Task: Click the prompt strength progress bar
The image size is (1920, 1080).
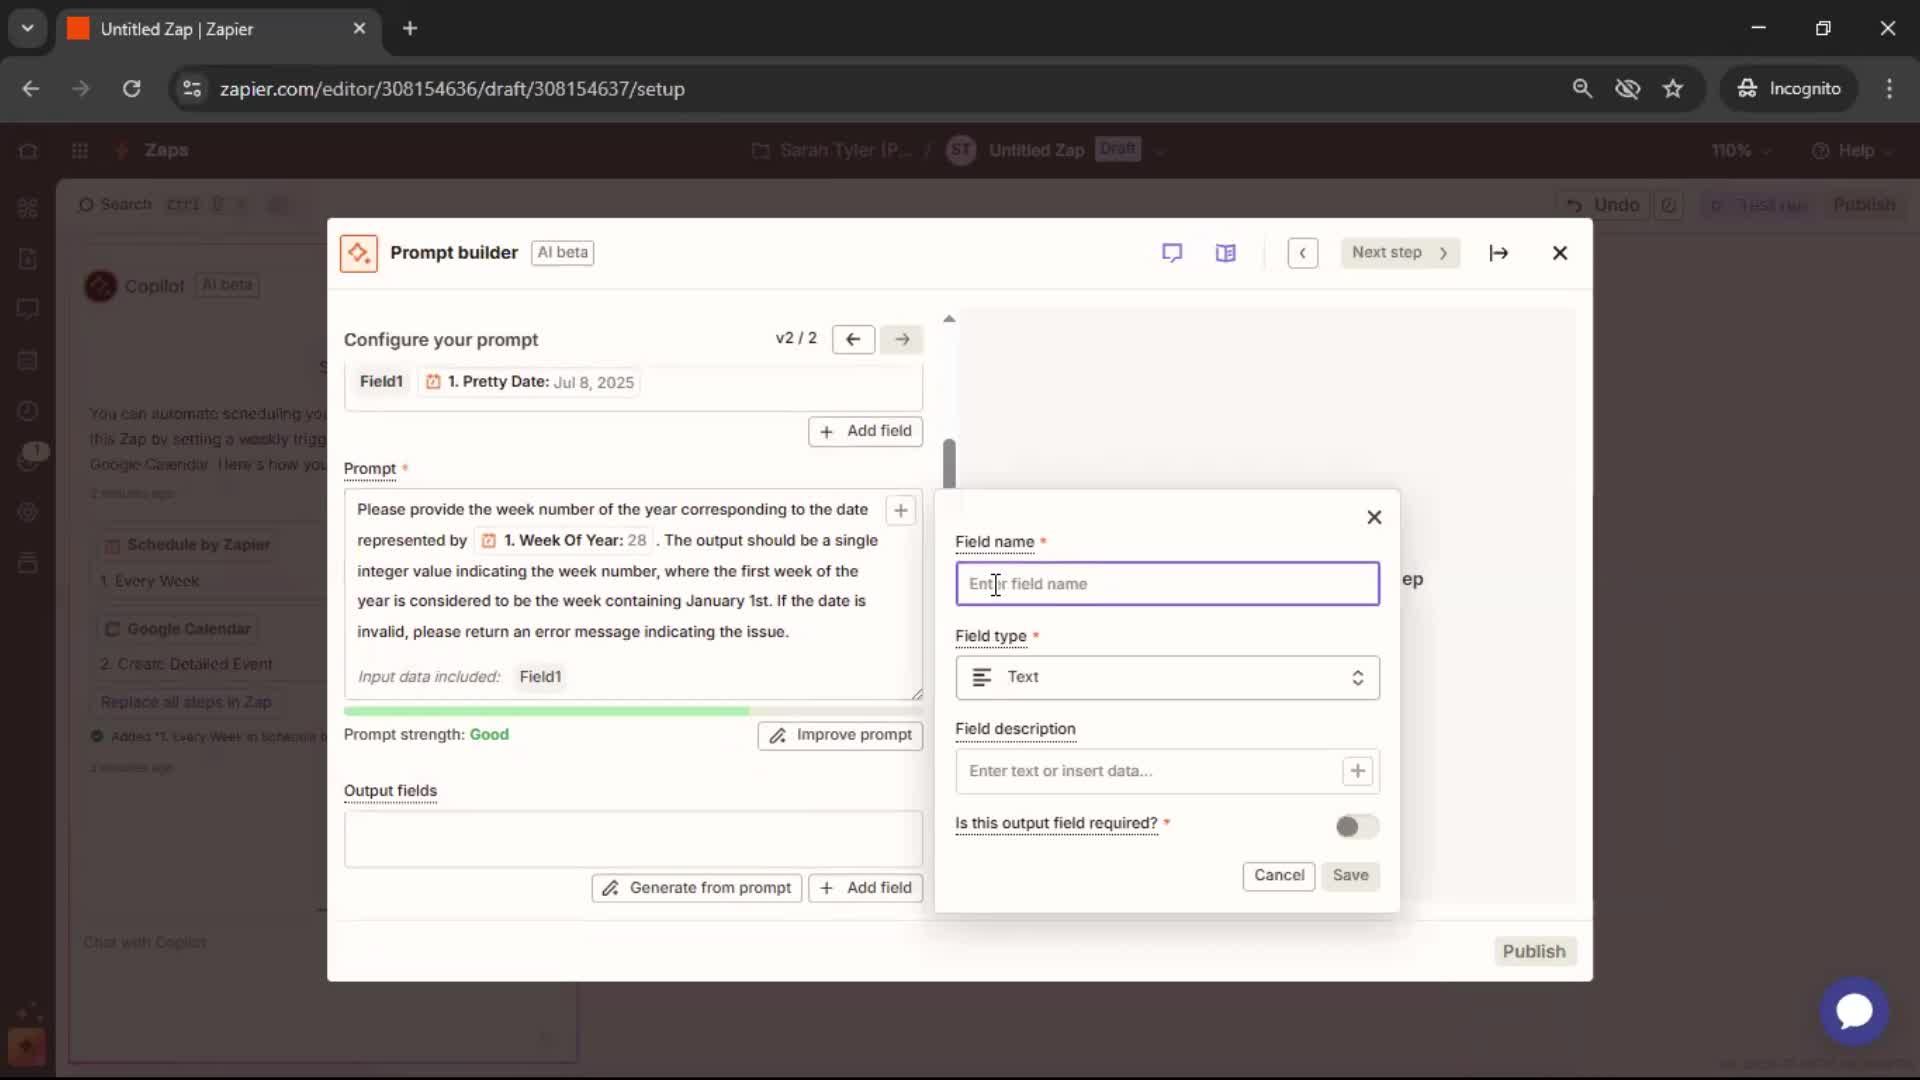Action: tap(632, 711)
